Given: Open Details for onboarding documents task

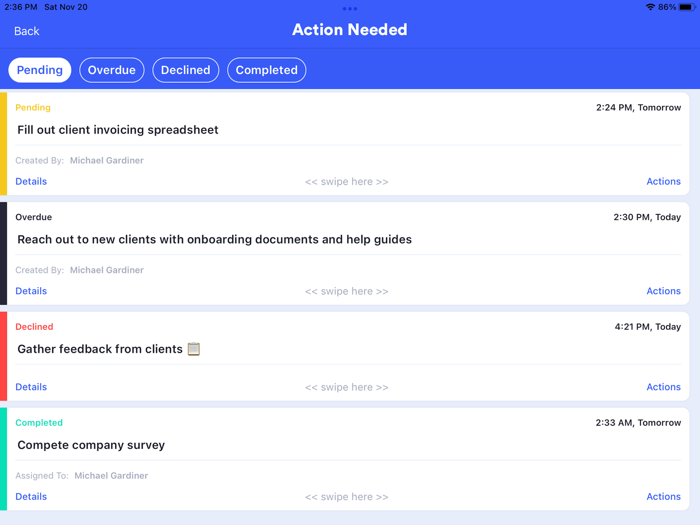Looking at the screenshot, I should coord(31,291).
